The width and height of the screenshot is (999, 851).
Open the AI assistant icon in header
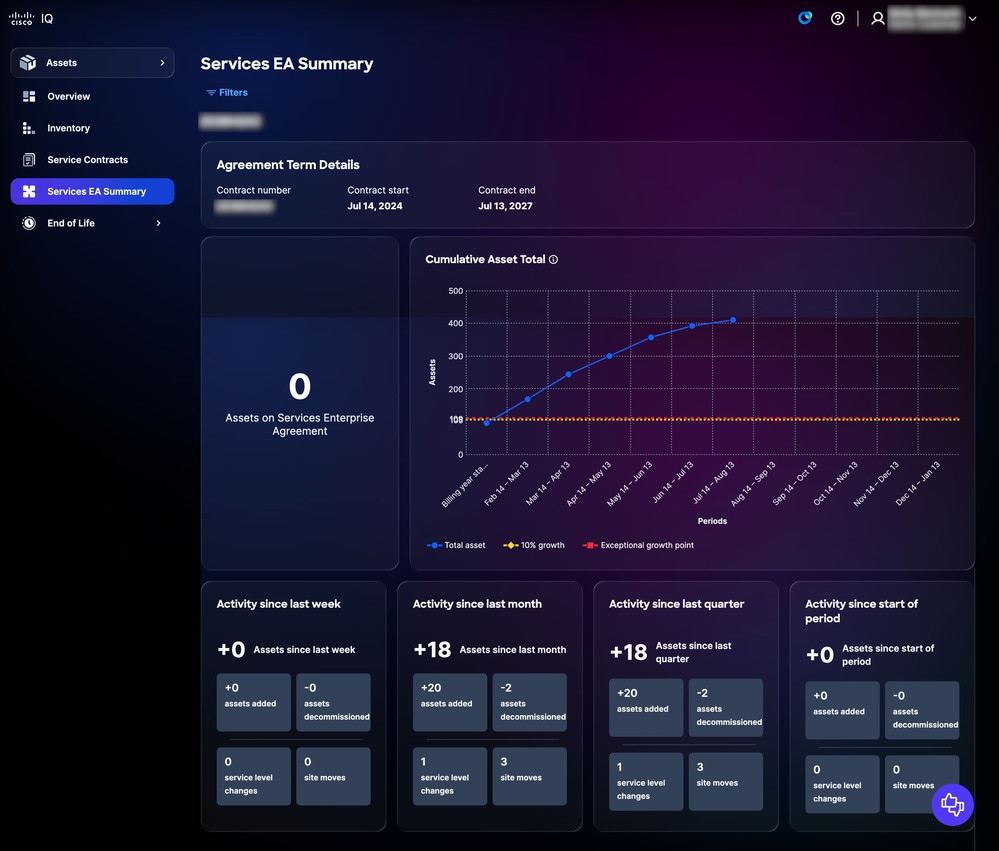(x=805, y=18)
